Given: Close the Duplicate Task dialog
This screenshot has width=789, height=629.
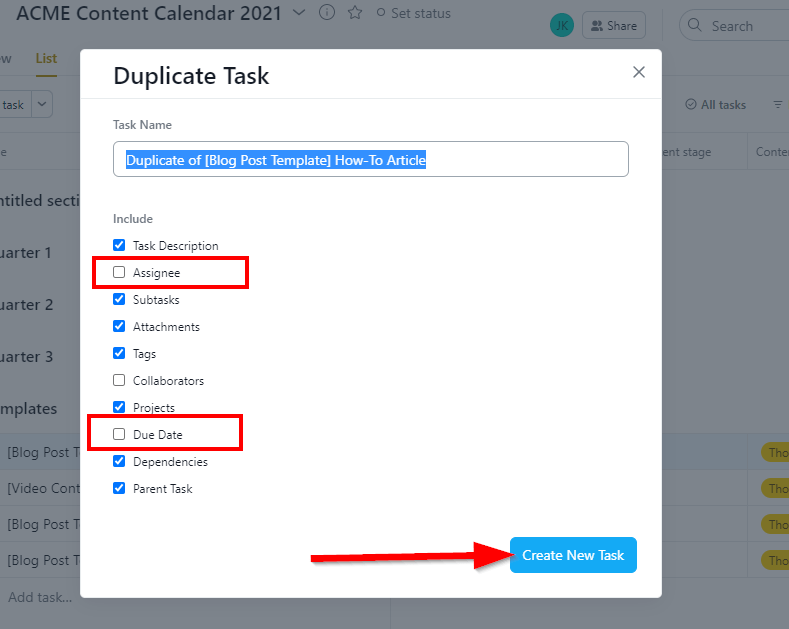Looking at the screenshot, I should [639, 72].
